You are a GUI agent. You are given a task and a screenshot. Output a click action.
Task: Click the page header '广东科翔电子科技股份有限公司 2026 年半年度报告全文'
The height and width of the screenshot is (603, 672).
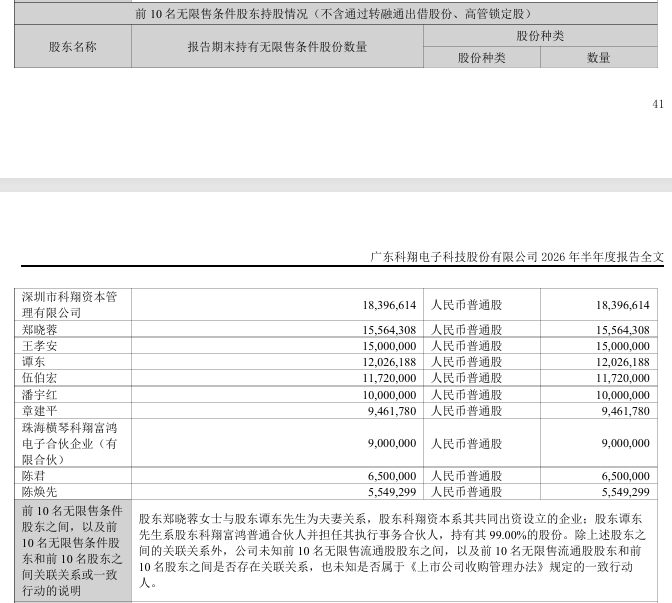(517, 257)
